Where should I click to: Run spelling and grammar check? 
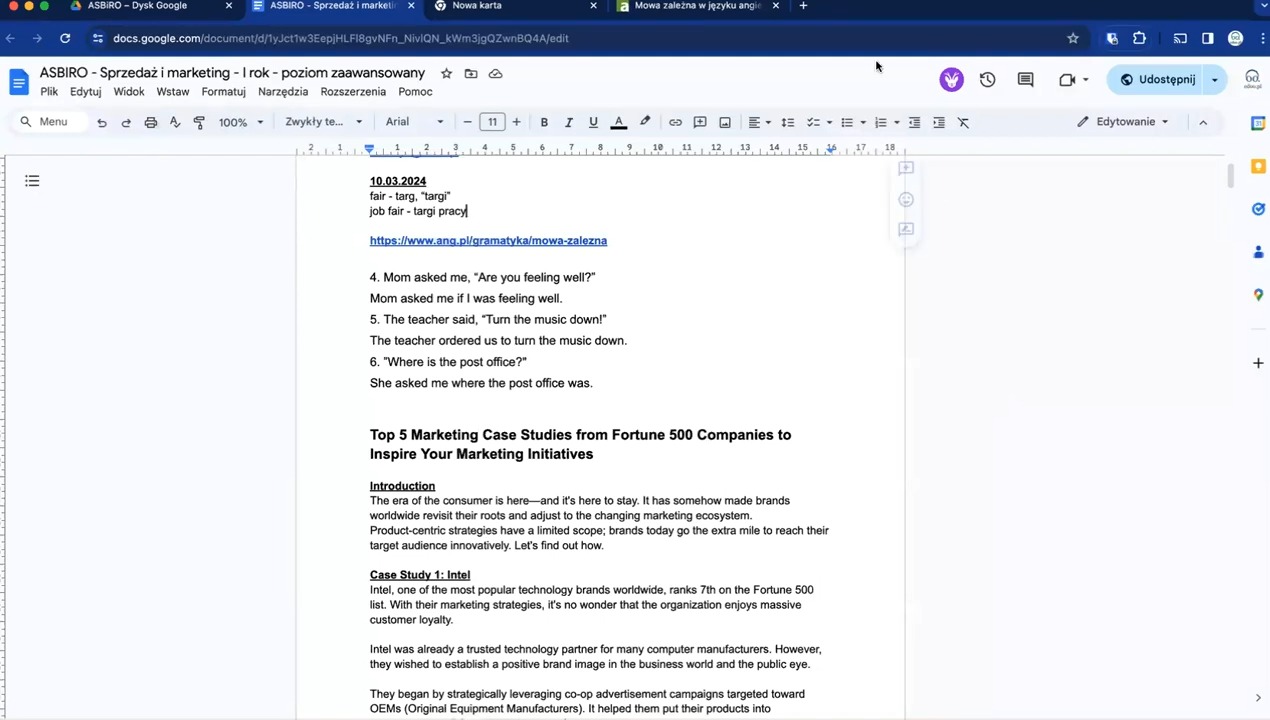[175, 122]
